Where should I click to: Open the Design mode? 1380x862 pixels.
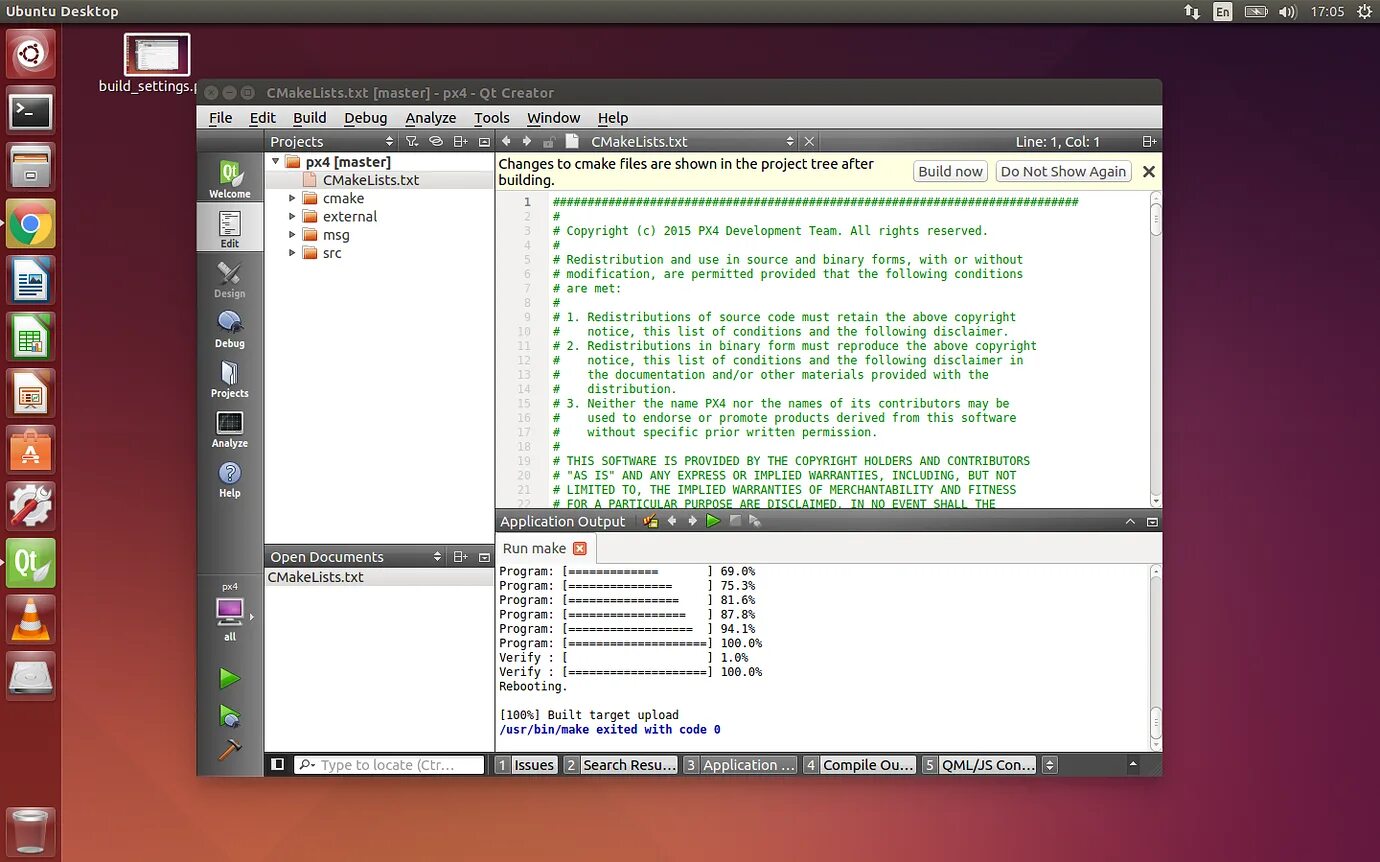(230, 279)
